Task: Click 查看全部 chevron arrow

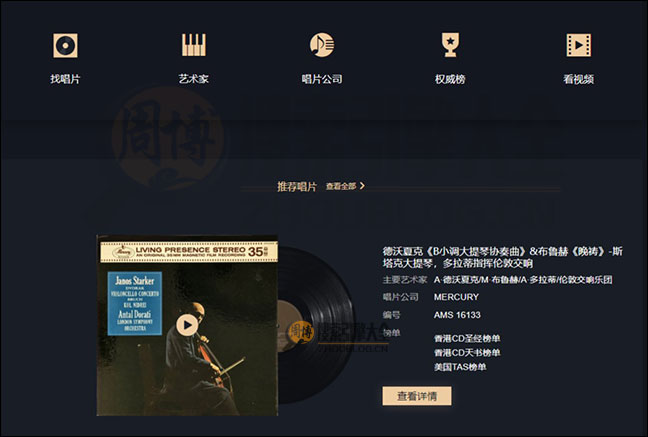Action: click(362, 186)
